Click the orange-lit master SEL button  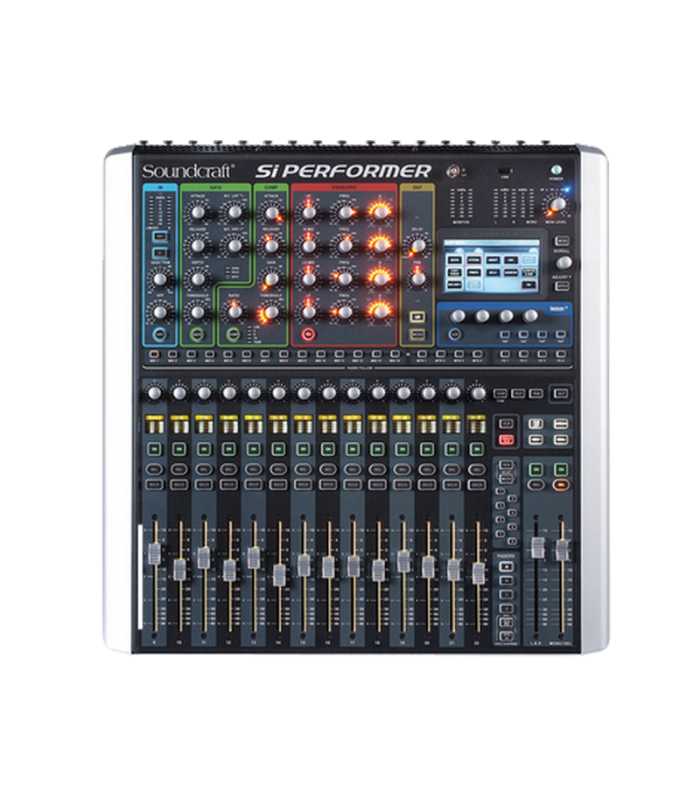tap(561, 484)
